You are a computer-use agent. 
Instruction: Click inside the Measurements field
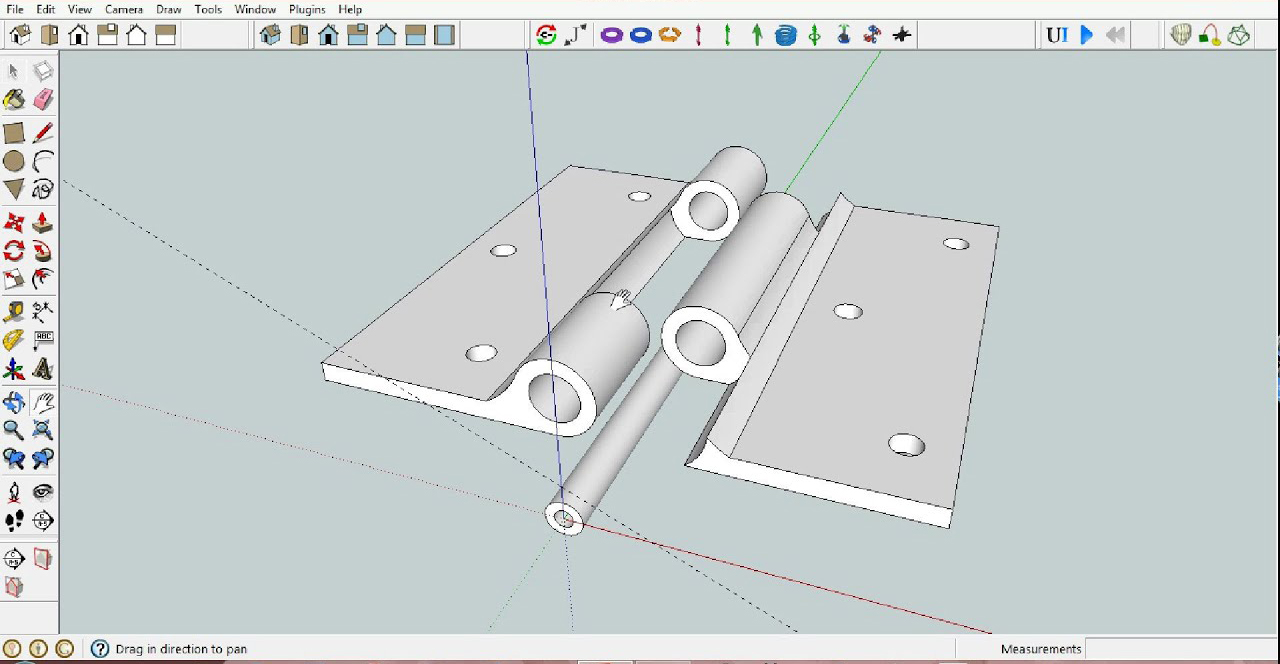click(1180, 648)
